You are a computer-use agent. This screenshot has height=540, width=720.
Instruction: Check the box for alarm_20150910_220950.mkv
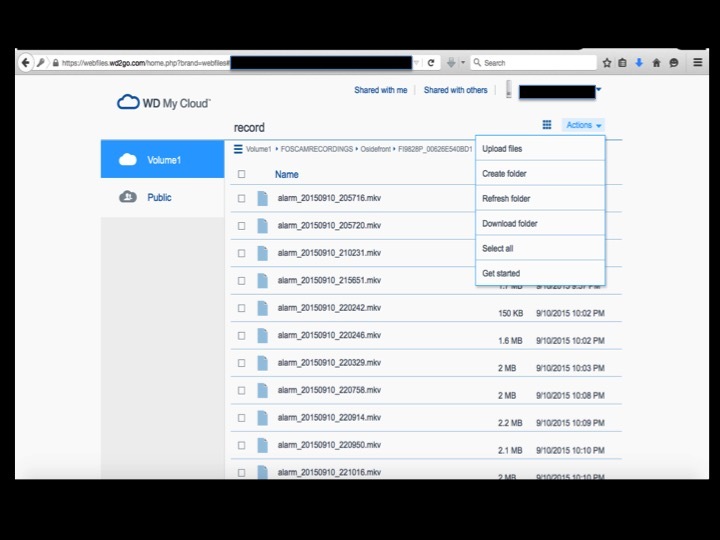242,445
